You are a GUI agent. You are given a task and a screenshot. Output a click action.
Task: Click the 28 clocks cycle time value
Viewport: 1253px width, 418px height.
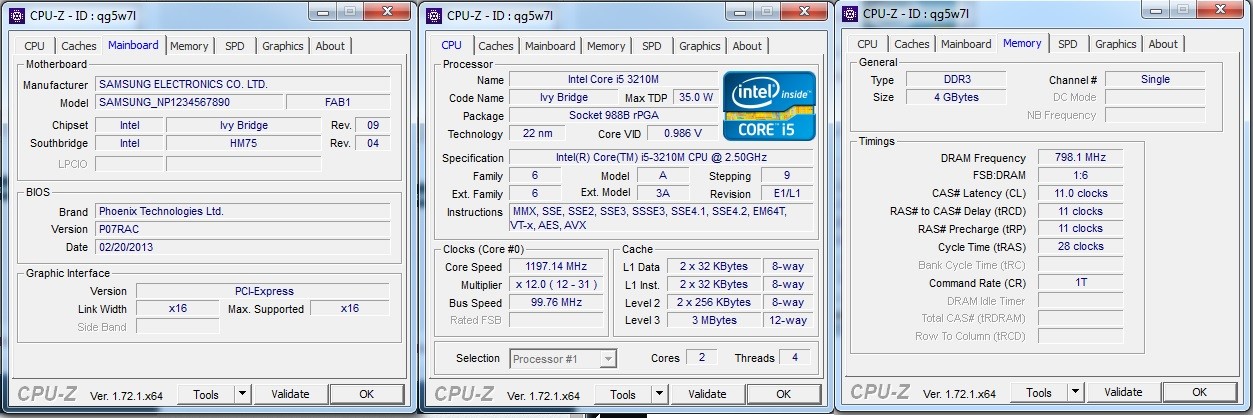point(1080,246)
